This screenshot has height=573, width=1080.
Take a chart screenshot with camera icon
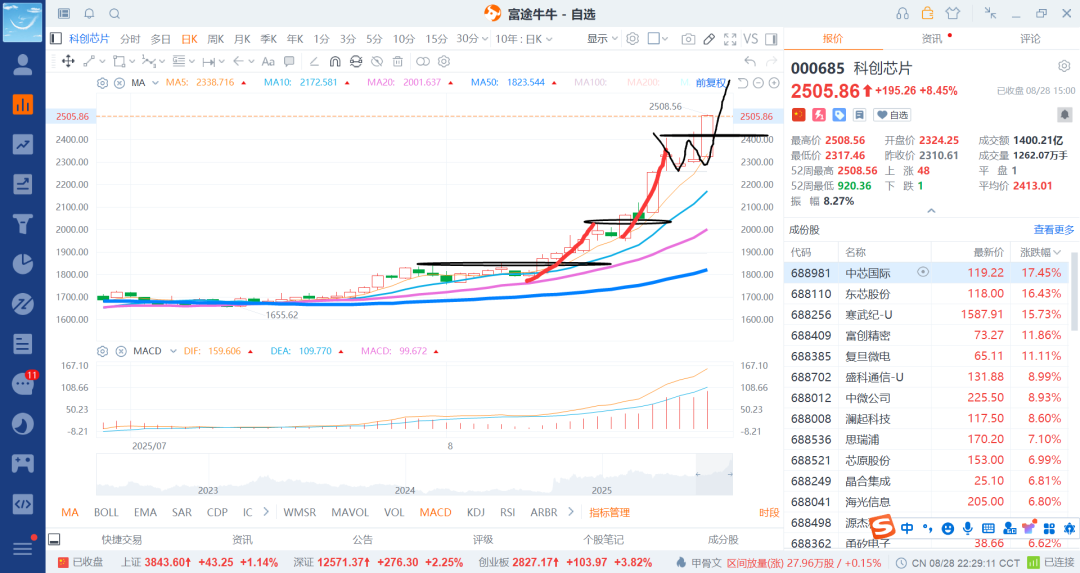[x=688, y=39]
